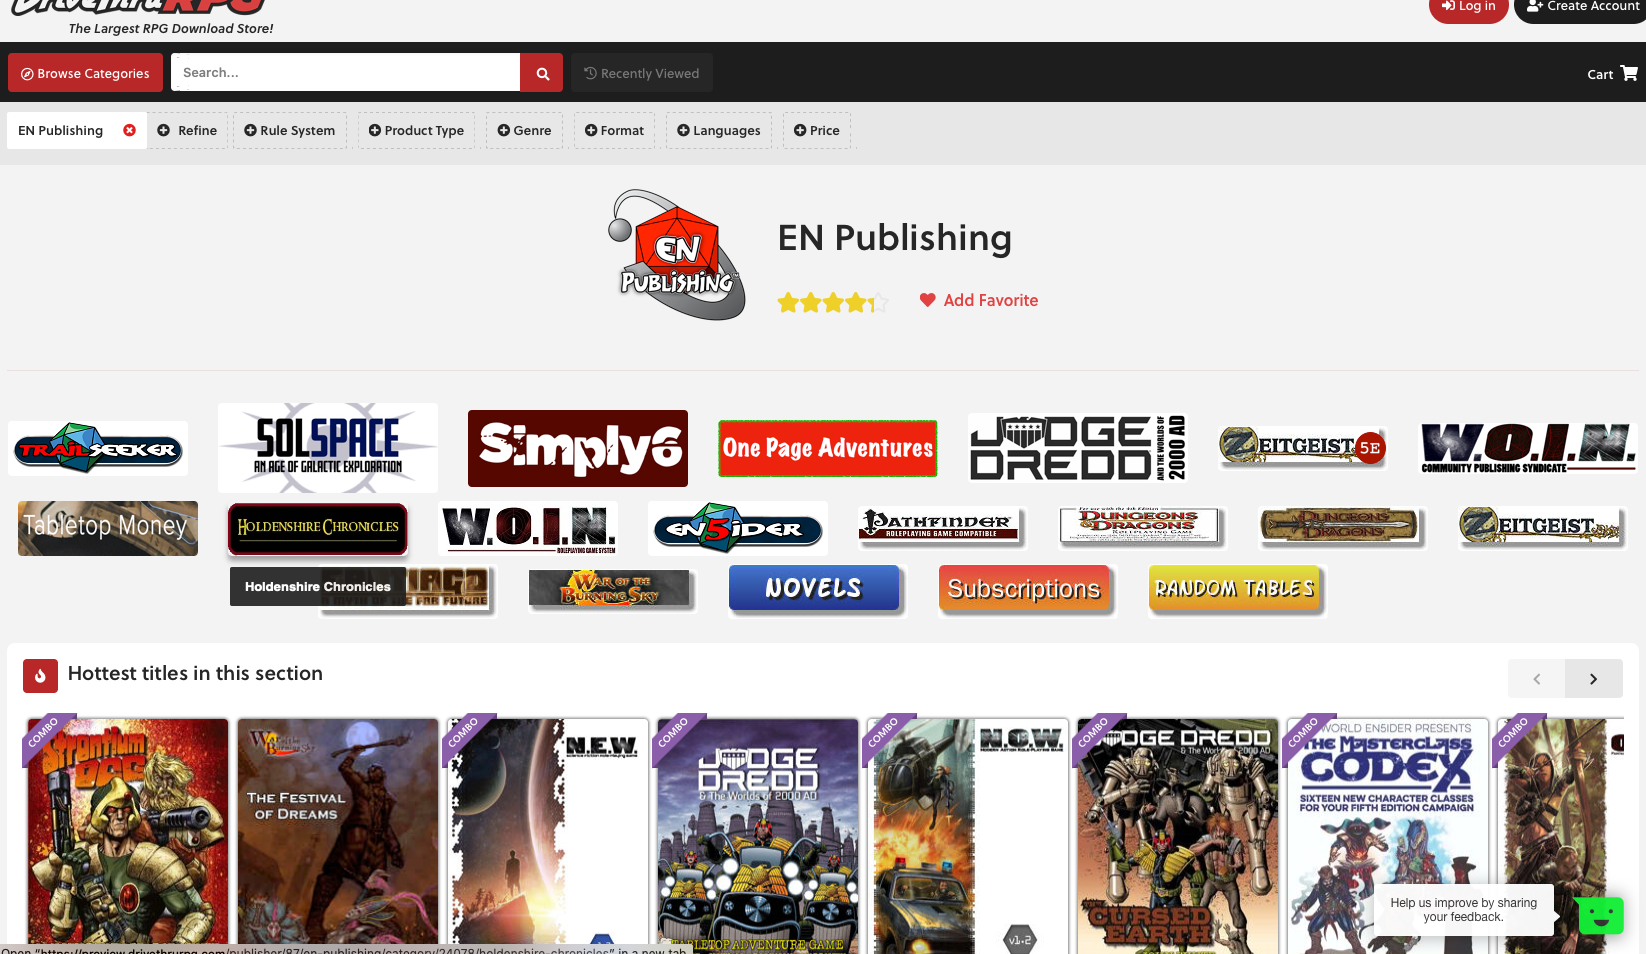Click the Hottest titles in this section heading
Screen dimensions: 1646x954
click(195, 674)
